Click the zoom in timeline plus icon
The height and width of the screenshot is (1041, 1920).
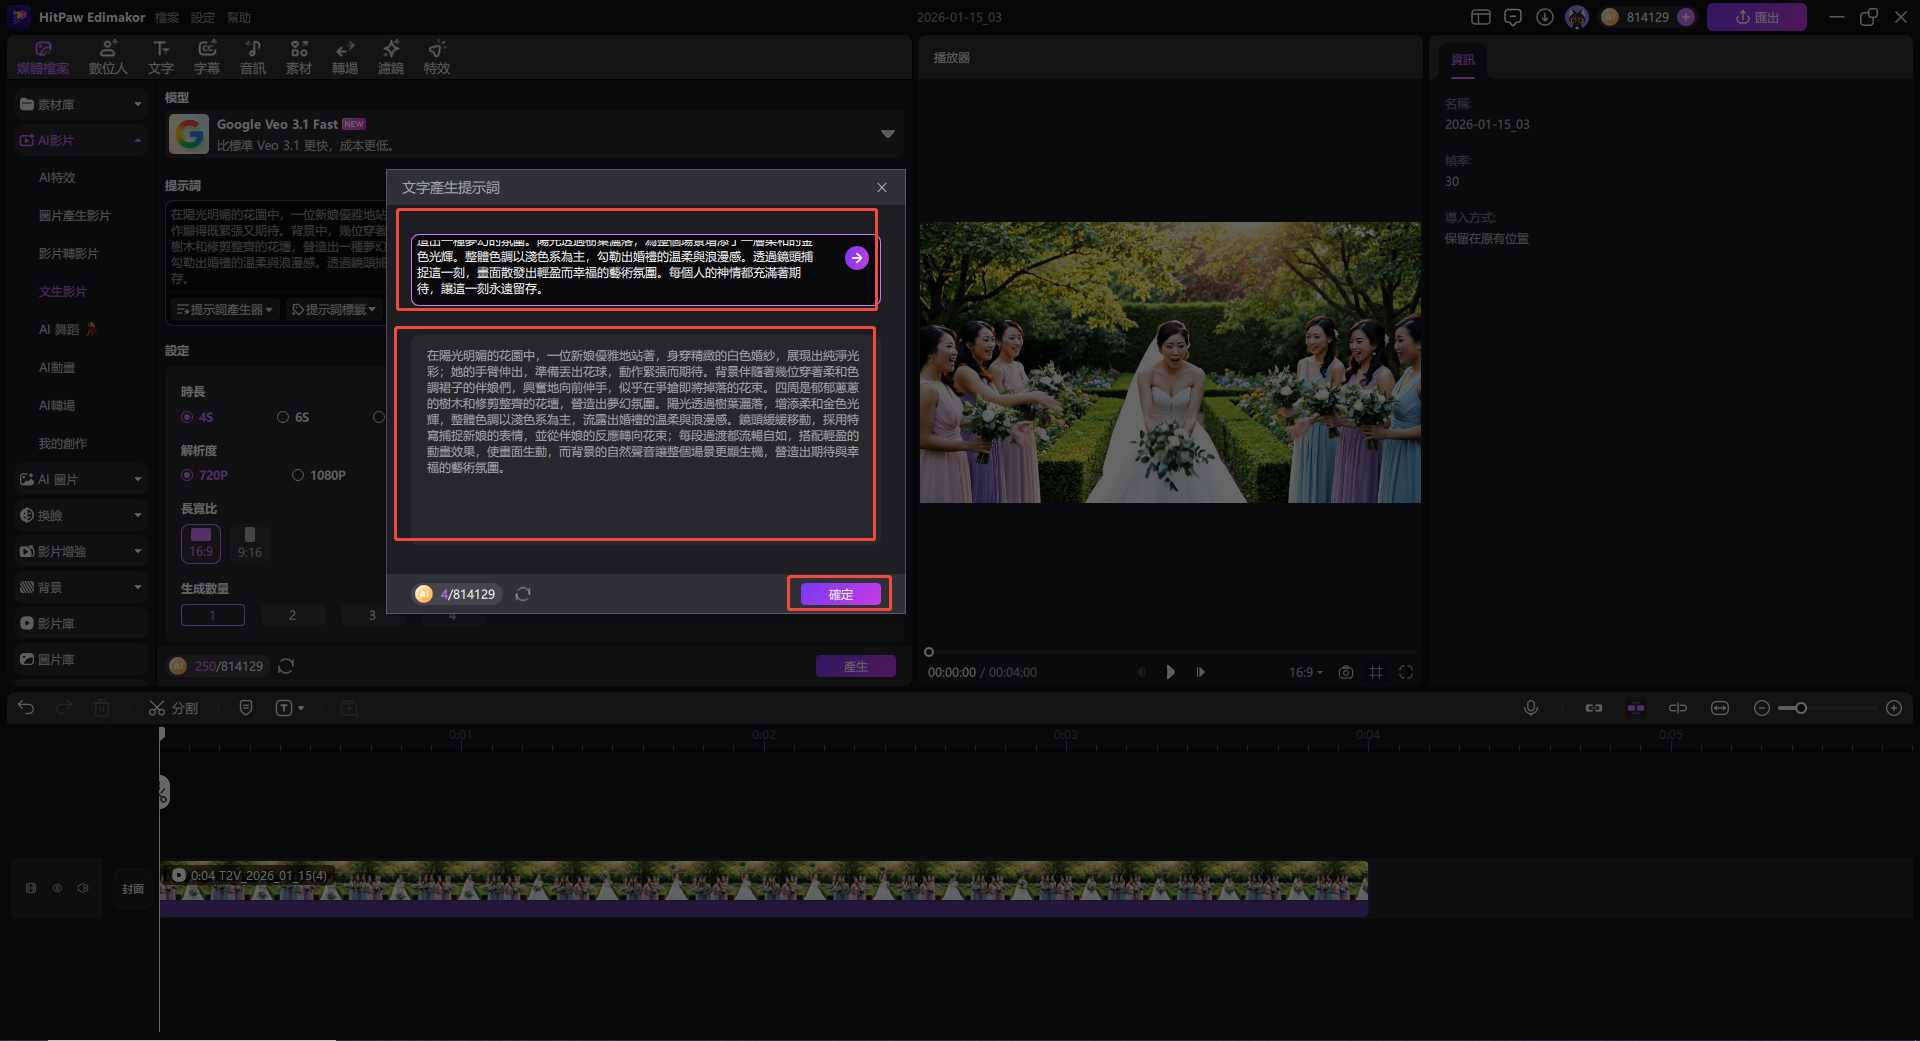(1893, 708)
